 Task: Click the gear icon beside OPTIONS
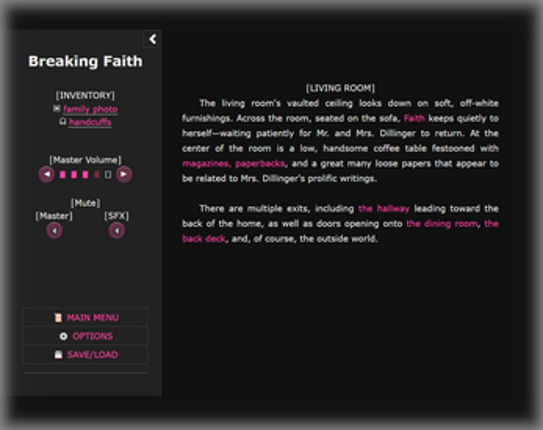(63, 336)
